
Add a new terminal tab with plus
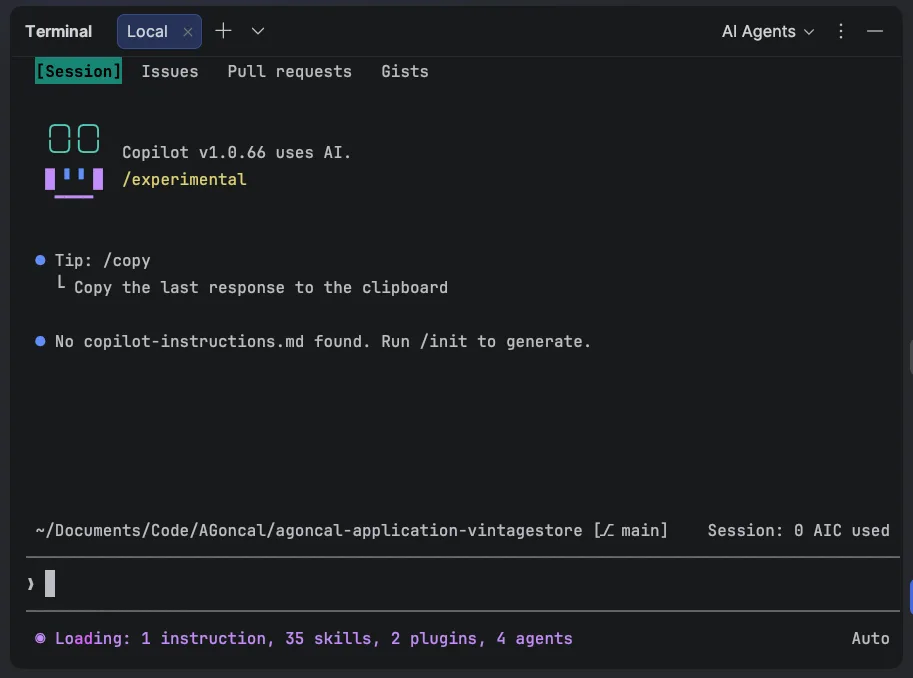tap(223, 31)
